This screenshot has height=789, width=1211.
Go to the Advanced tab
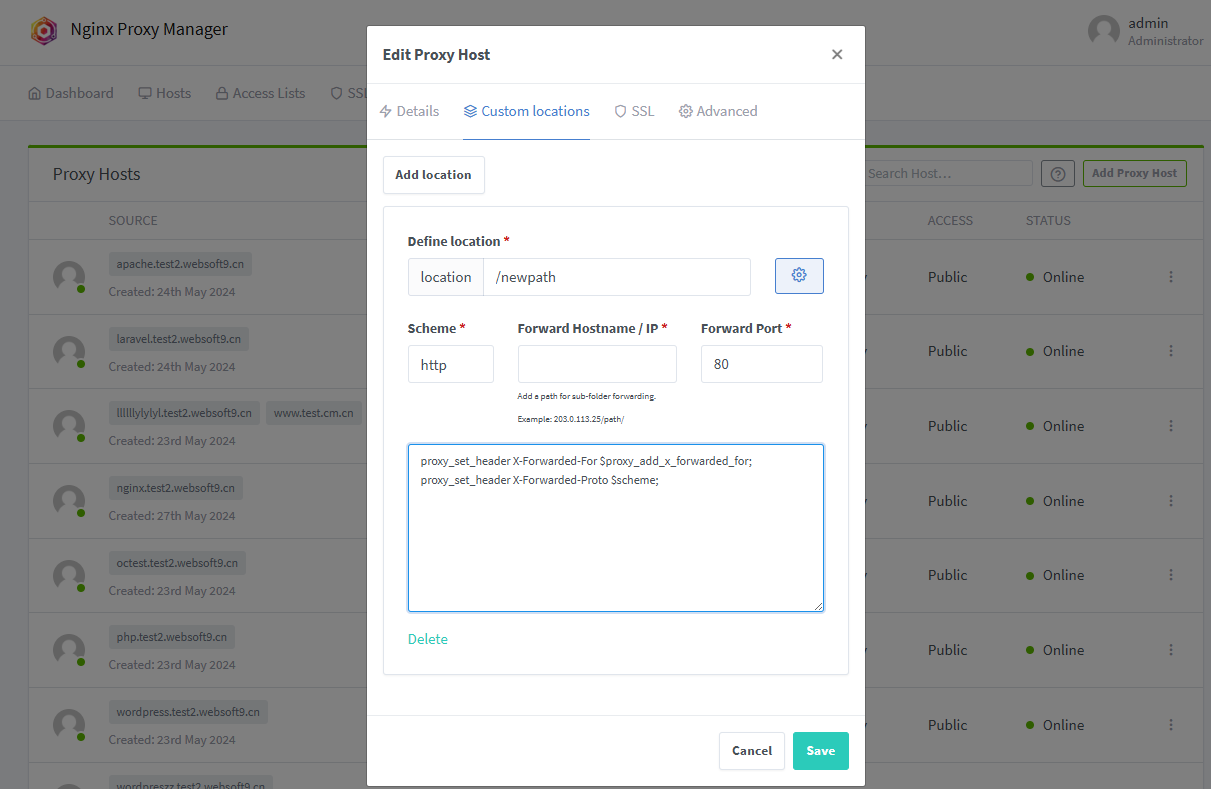tap(718, 111)
